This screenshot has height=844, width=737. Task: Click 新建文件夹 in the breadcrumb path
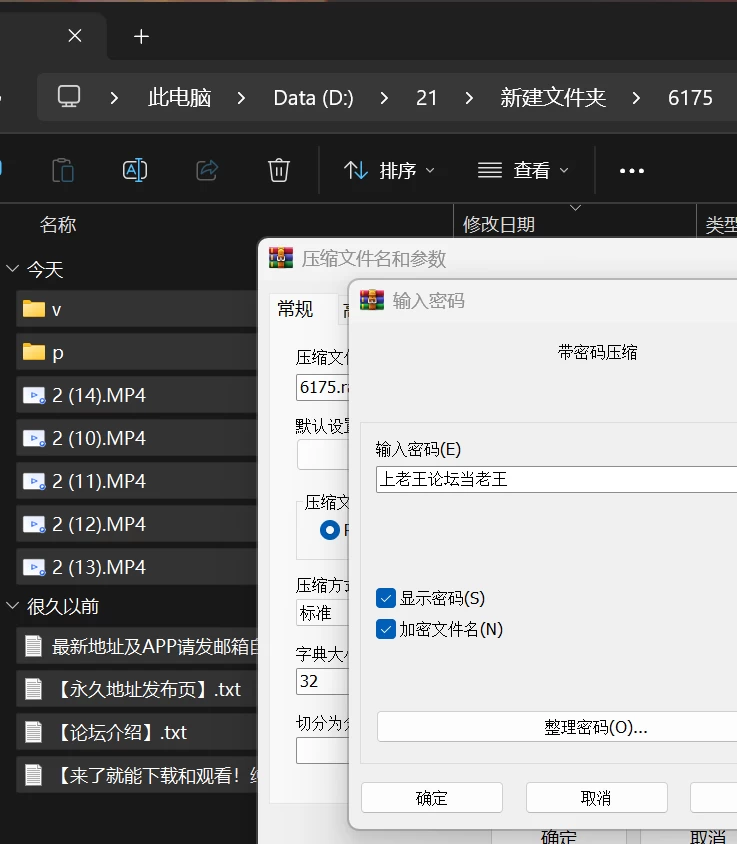(x=553, y=98)
